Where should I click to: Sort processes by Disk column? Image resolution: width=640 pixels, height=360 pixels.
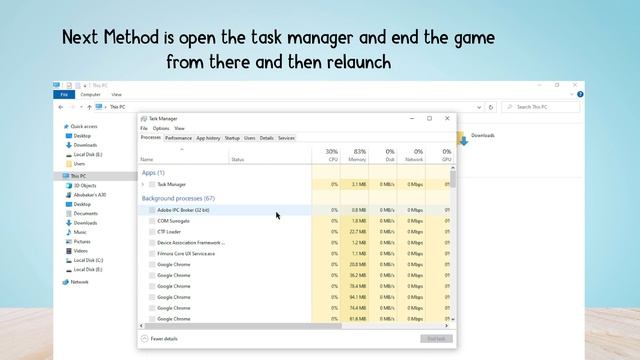click(383, 155)
